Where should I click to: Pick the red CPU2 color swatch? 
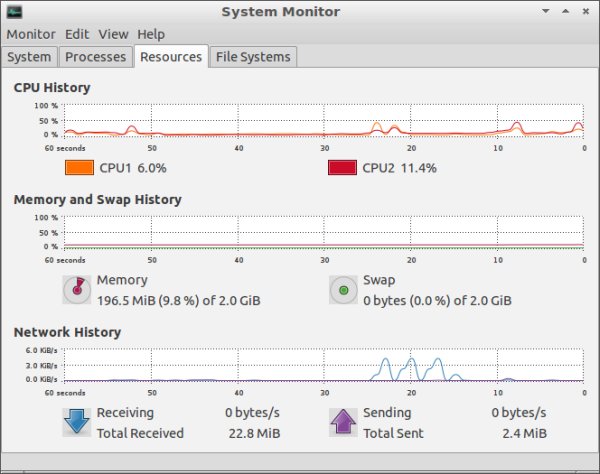tap(342, 168)
